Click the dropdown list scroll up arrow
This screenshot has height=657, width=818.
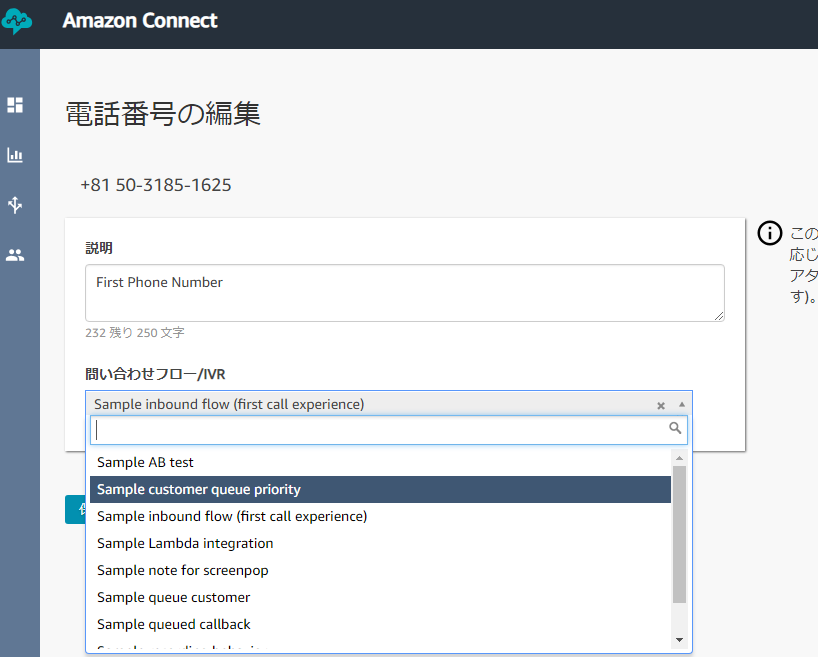click(679, 458)
